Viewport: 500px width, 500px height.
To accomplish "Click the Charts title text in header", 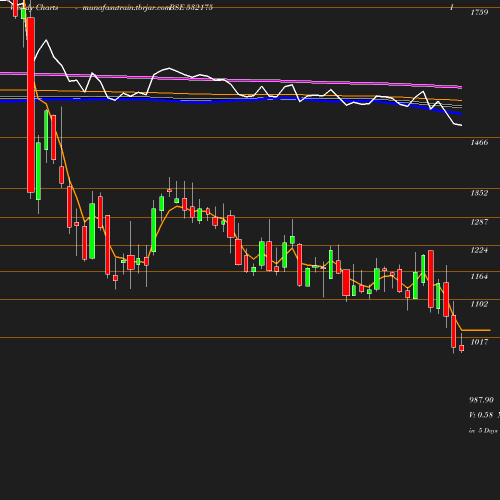I will [47, 8].
